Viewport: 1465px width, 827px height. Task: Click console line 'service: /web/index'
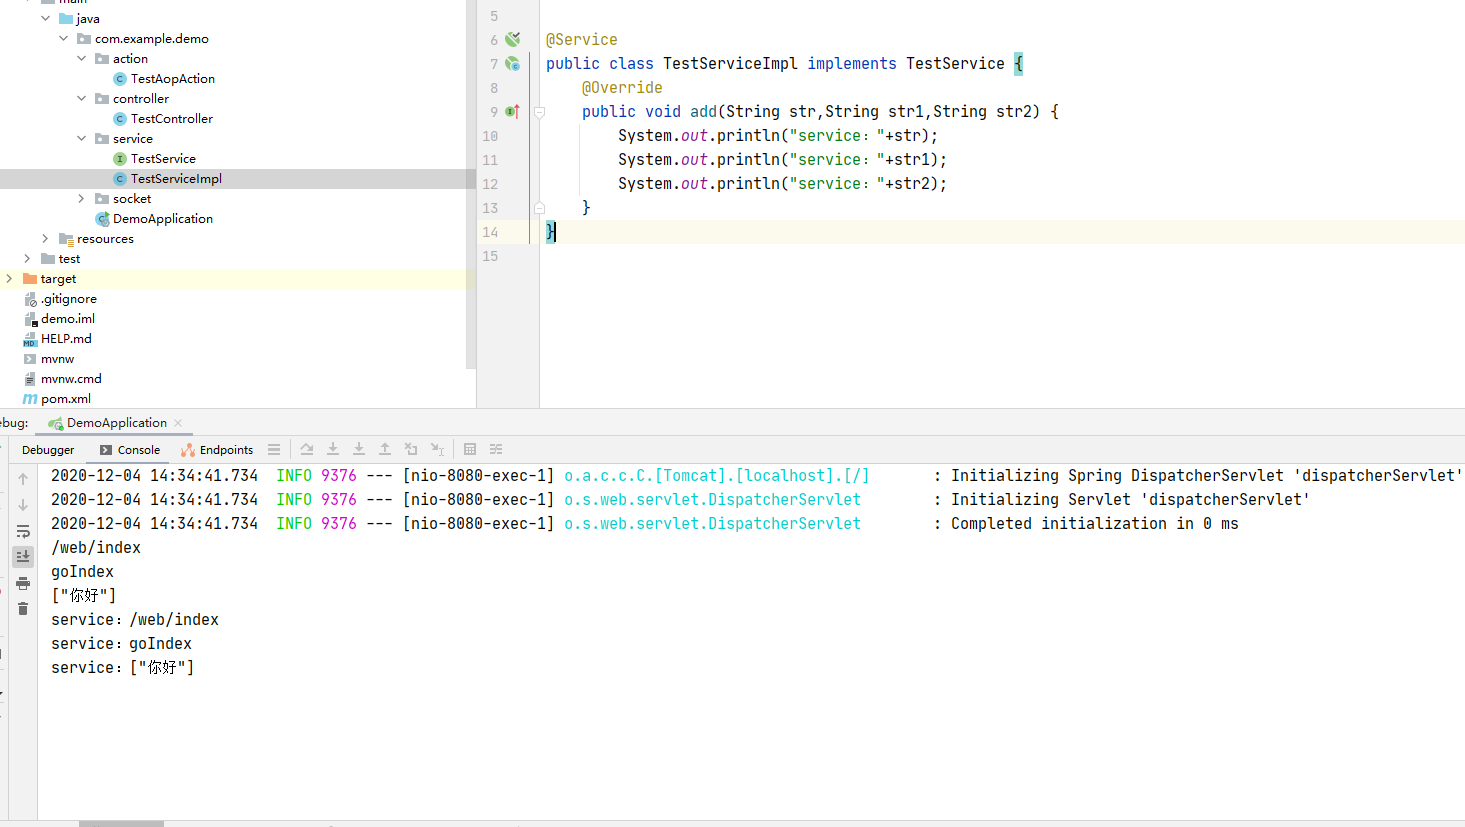pyautogui.click(x=135, y=619)
